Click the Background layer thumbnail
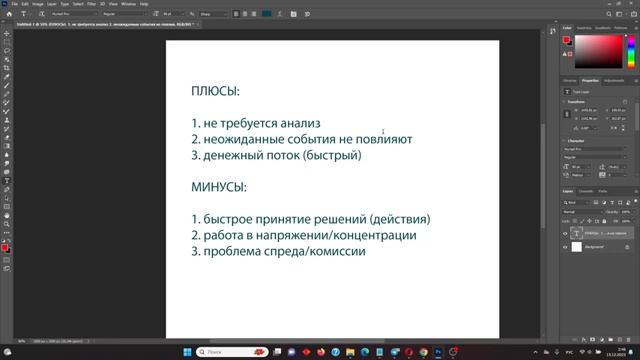The width and height of the screenshot is (640, 360). (x=576, y=247)
